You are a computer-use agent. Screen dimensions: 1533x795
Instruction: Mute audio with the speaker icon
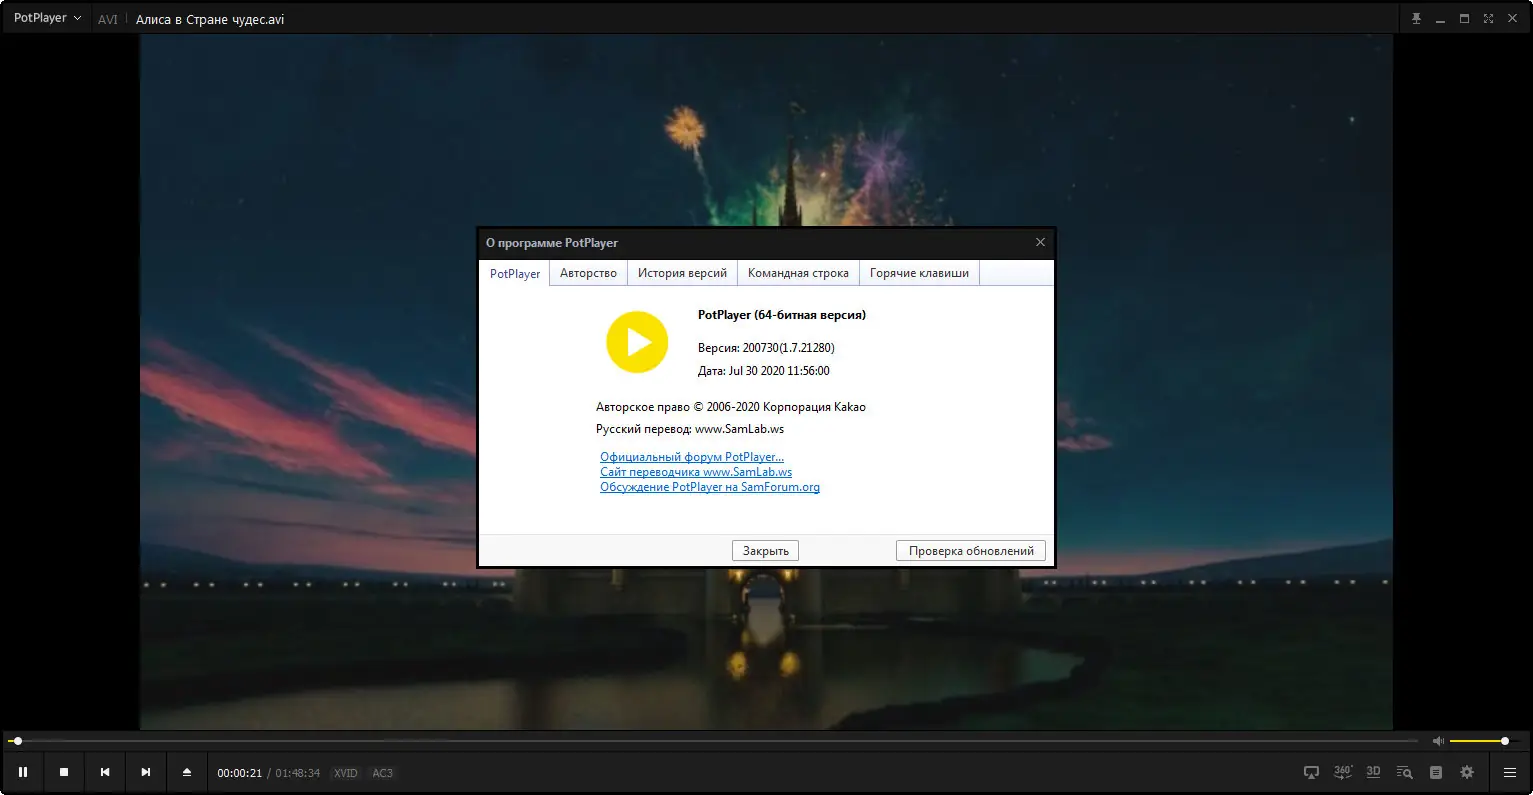tap(1438, 740)
